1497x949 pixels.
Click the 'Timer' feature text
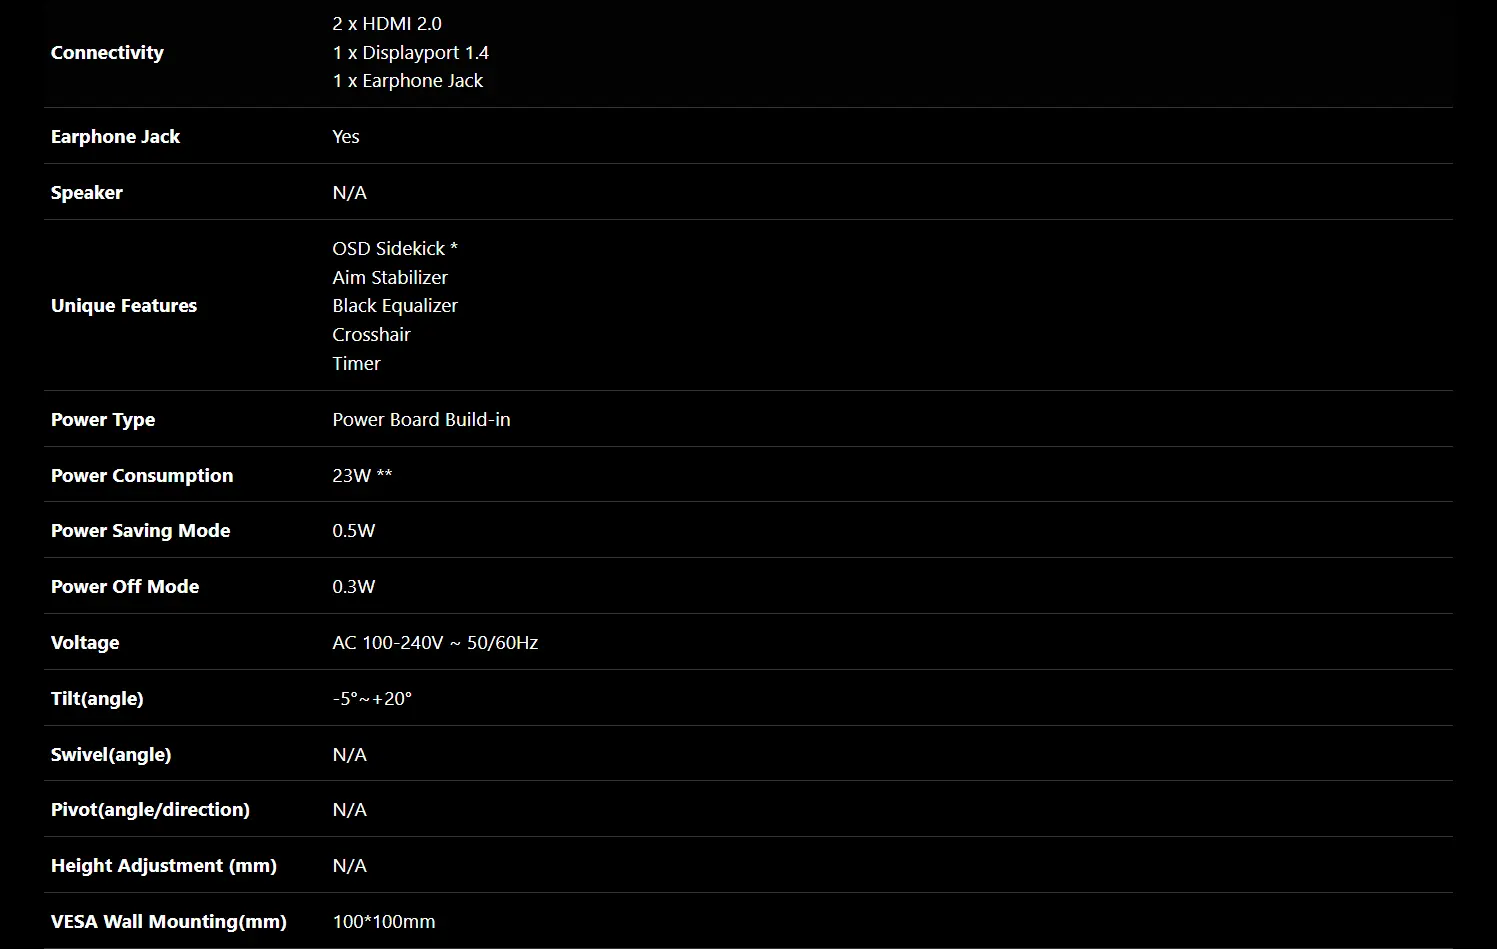(356, 364)
